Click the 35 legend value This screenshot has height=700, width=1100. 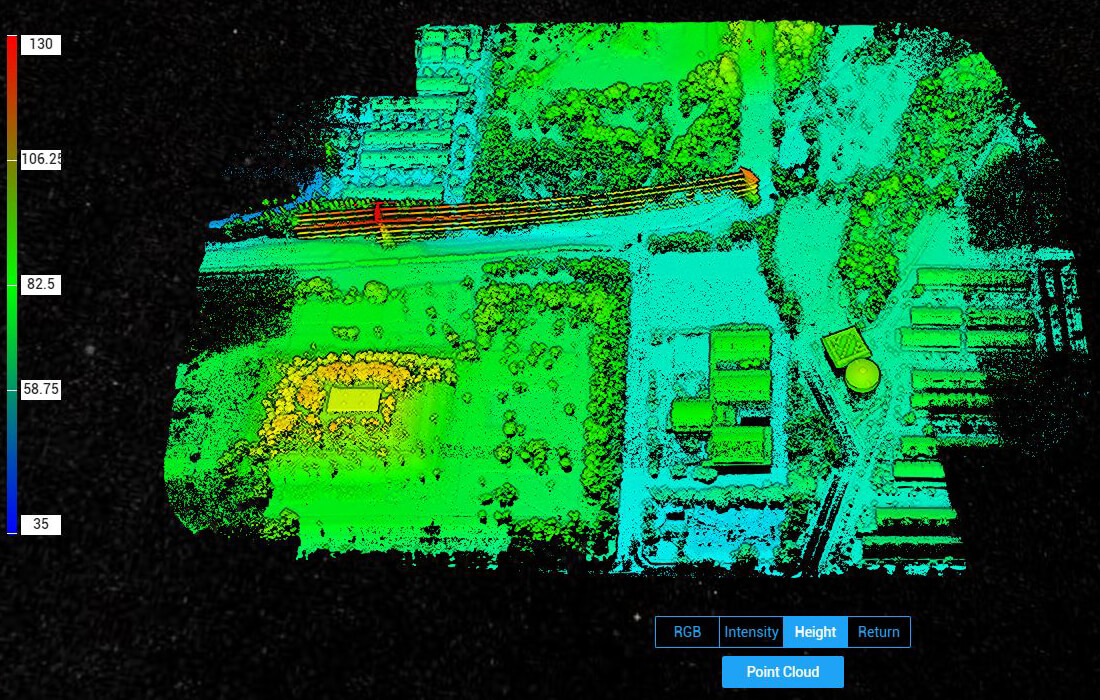(41, 524)
